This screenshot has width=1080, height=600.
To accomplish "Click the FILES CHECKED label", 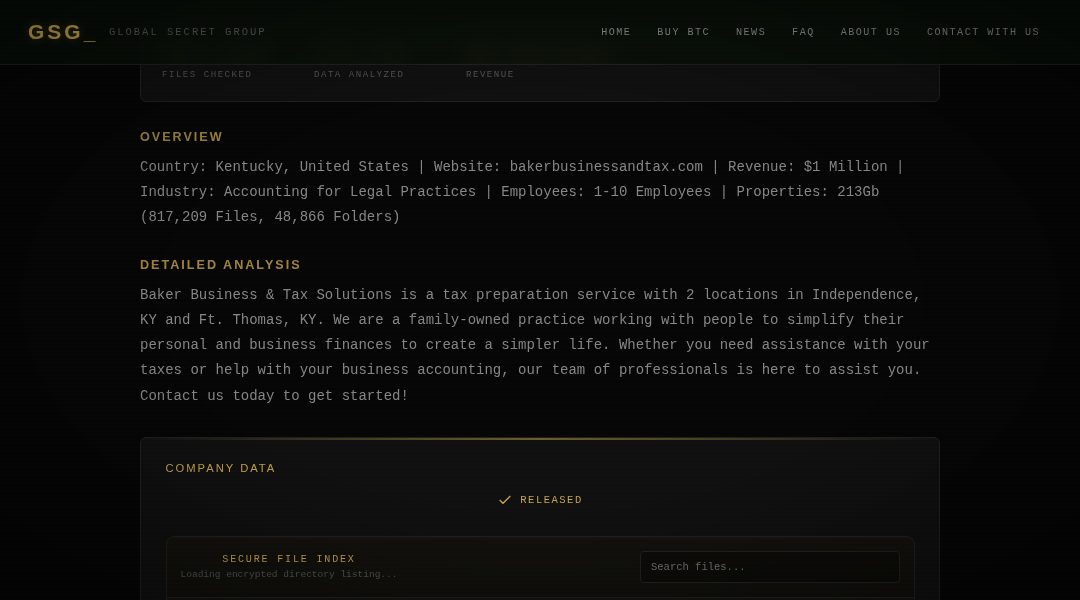I will point(207,74).
